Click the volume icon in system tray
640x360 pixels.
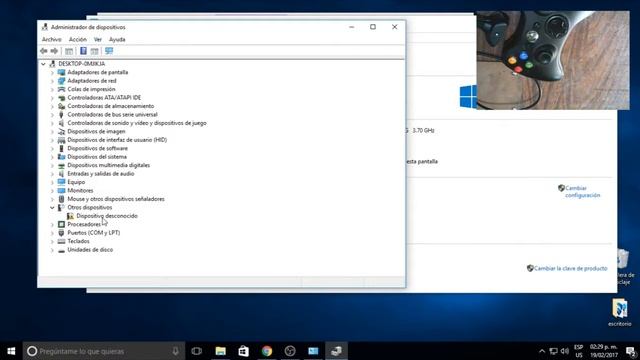(x=565, y=351)
